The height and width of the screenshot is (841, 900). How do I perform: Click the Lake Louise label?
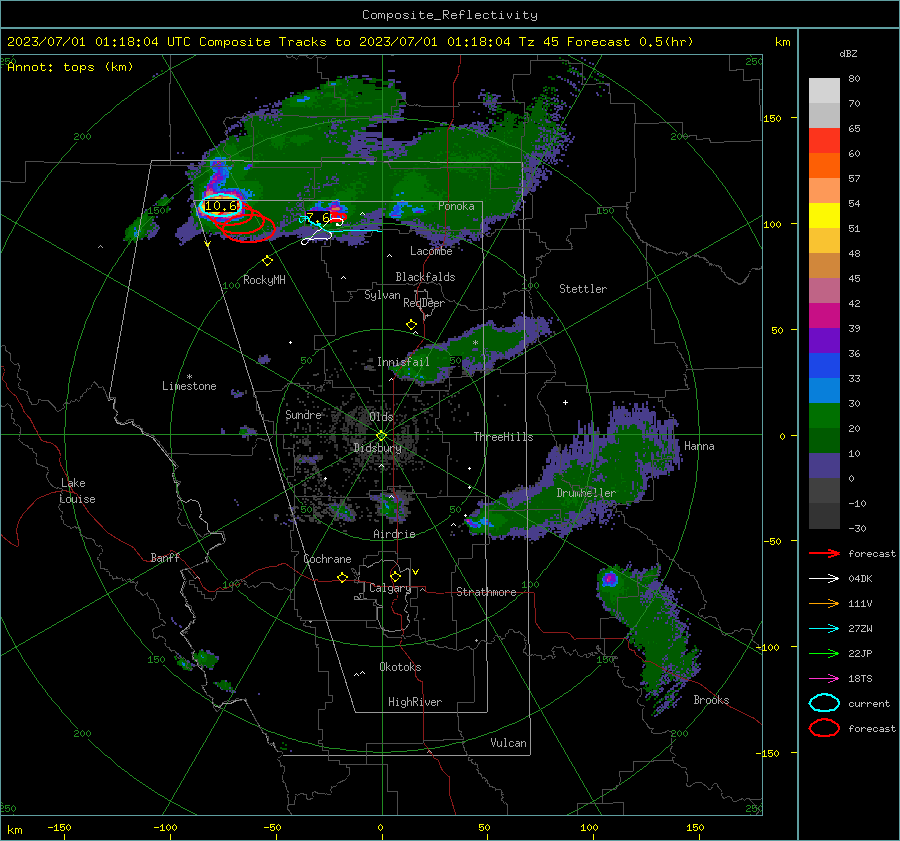(77, 491)
